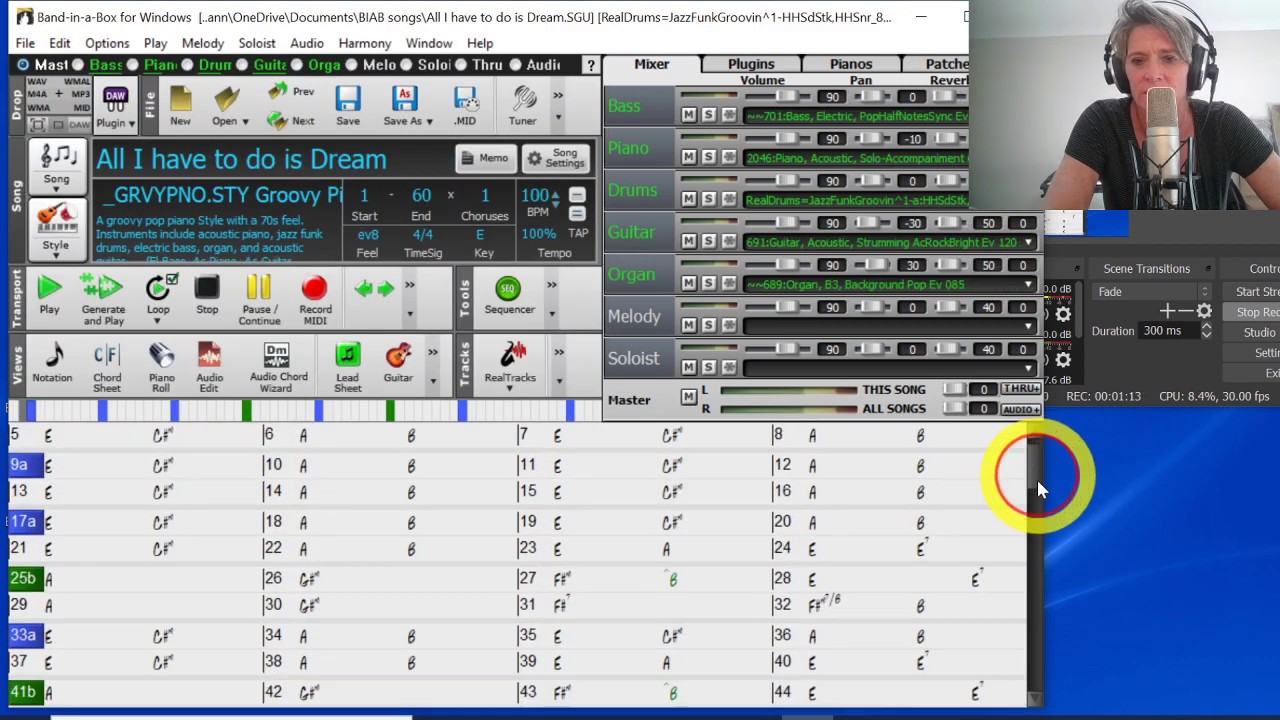Viewport: 1280px width, 720px height.
Task: Click the help question mark icon
Action: (591, 65)
